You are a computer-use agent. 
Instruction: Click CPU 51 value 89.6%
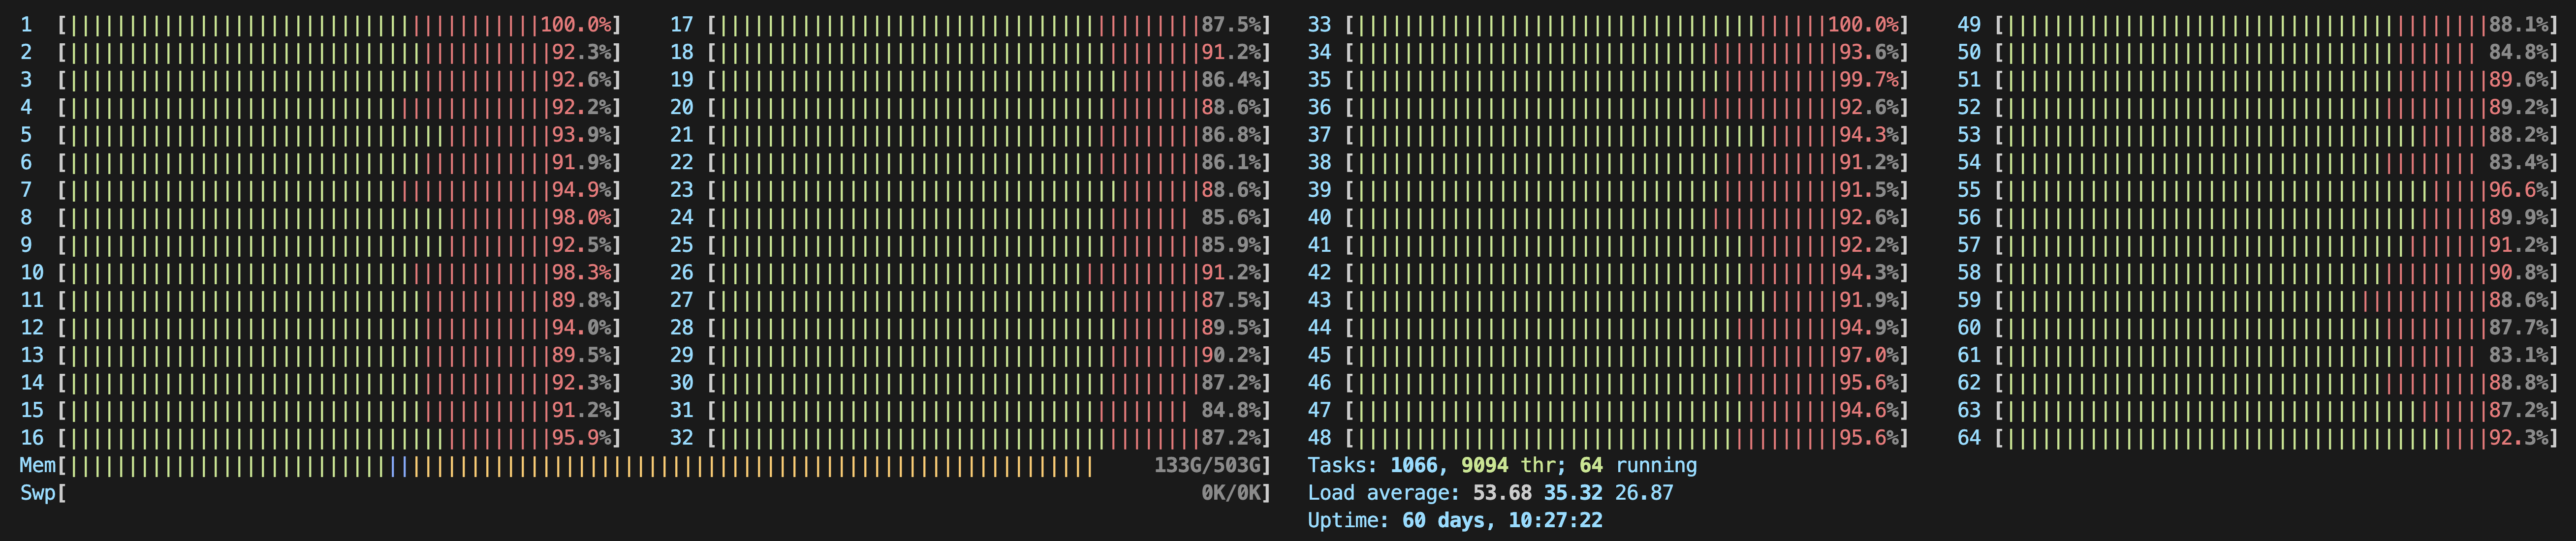point(2519,79)
